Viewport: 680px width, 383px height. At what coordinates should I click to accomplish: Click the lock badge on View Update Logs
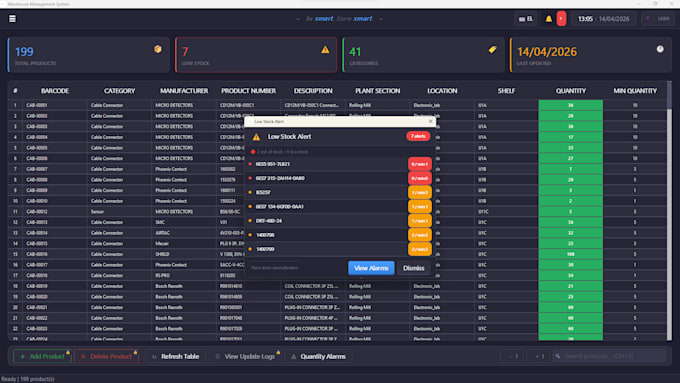point(278,352)
